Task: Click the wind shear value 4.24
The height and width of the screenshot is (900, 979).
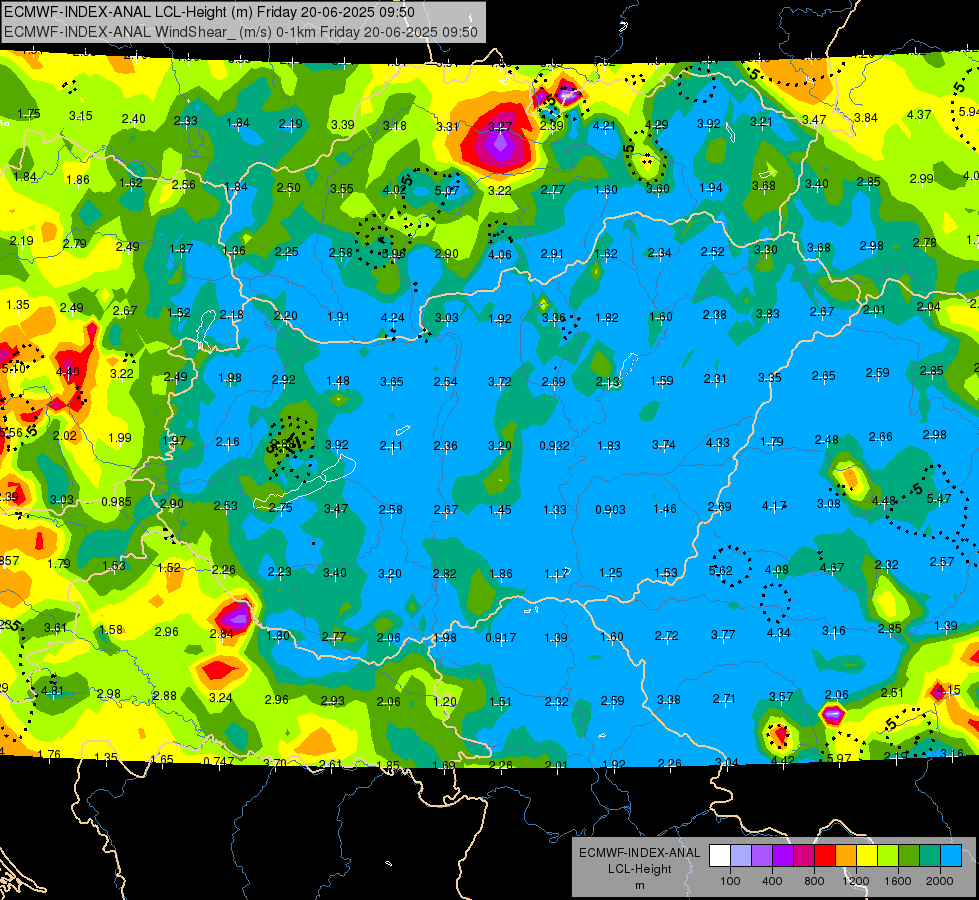Action: 393,317
